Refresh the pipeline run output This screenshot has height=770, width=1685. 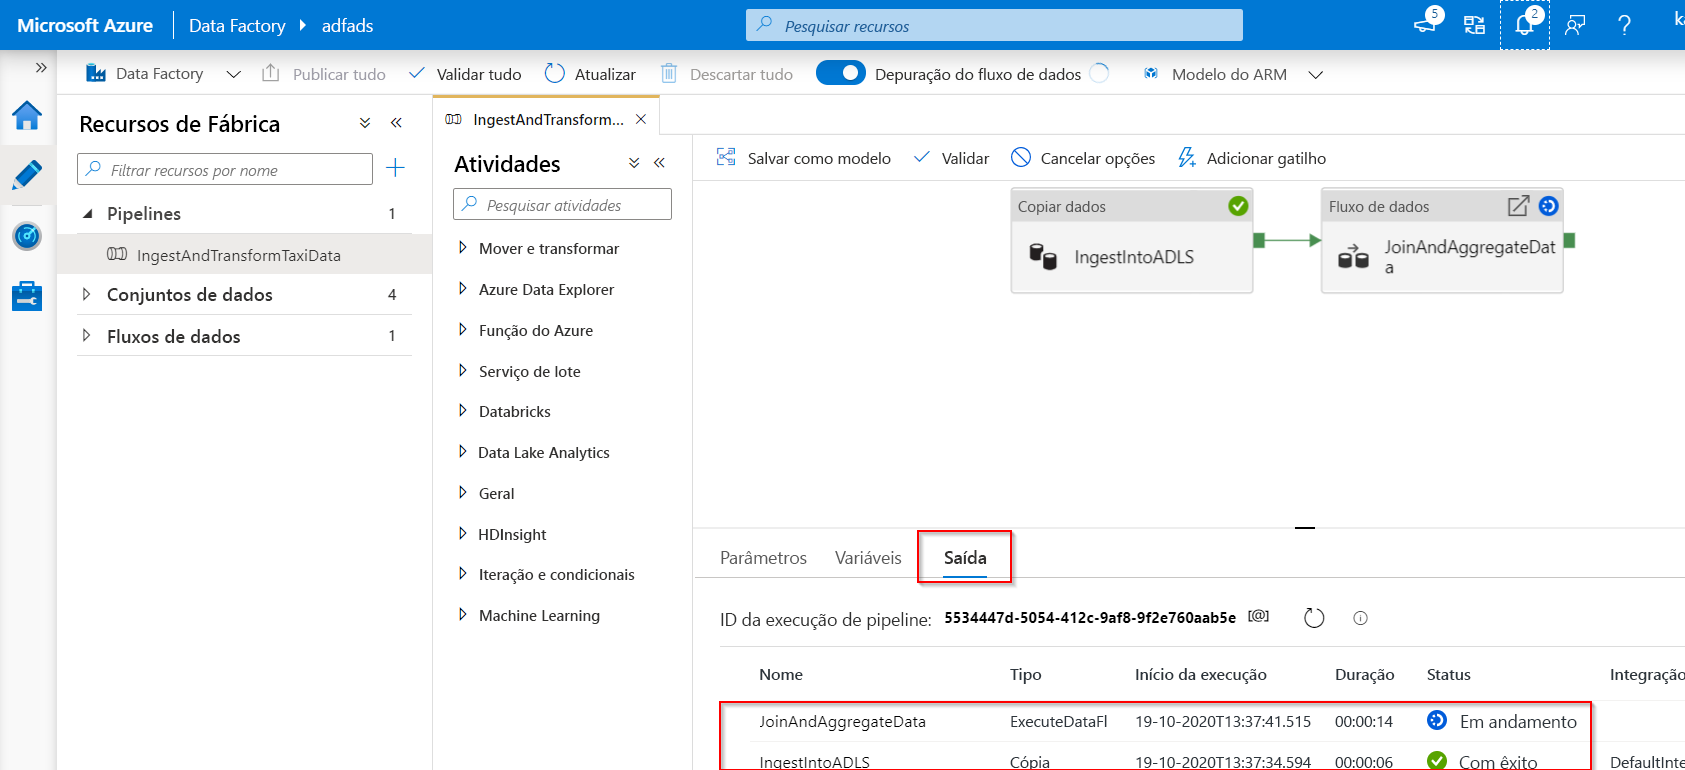(x=1314, y=618)
